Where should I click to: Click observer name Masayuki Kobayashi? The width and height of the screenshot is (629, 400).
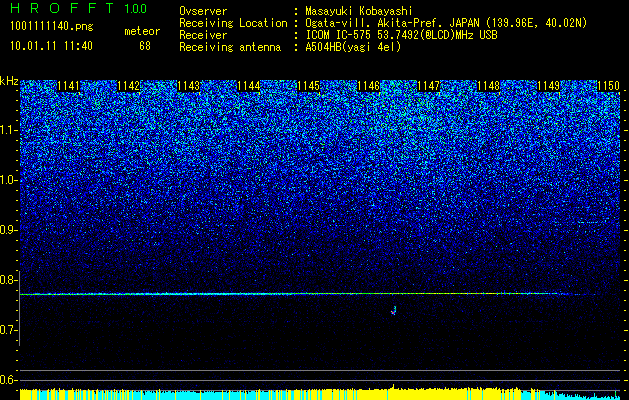359,11
